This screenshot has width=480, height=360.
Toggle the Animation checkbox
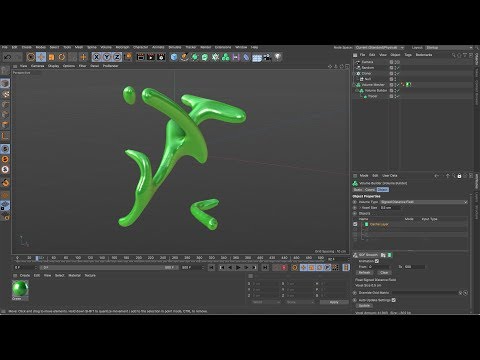pyautogui.click(x=377, y=261)
